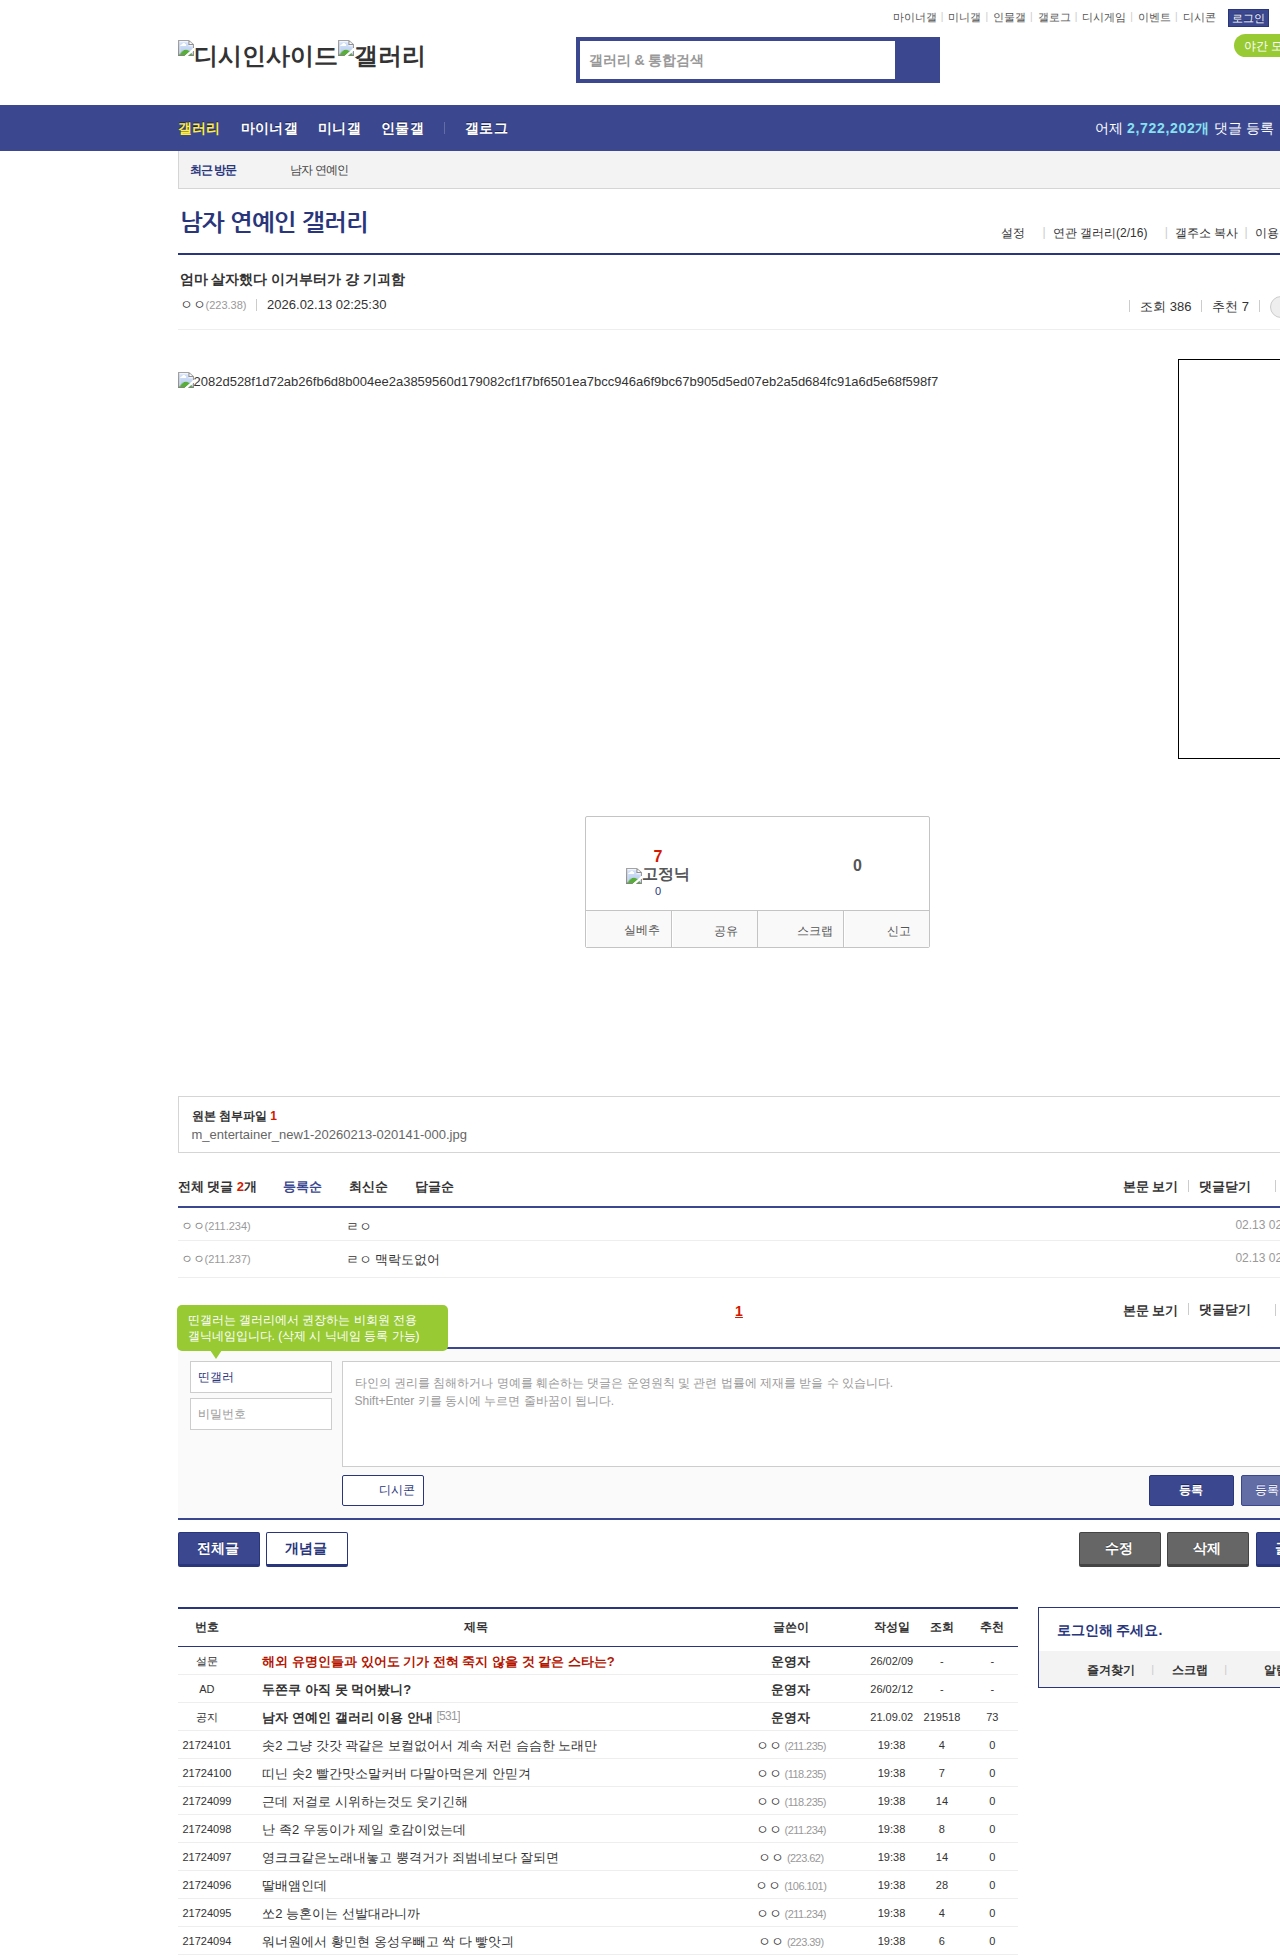Open 남자 연예인 in recent visits bar
The image size is (1280, 1956).
(x=319, y=170)
